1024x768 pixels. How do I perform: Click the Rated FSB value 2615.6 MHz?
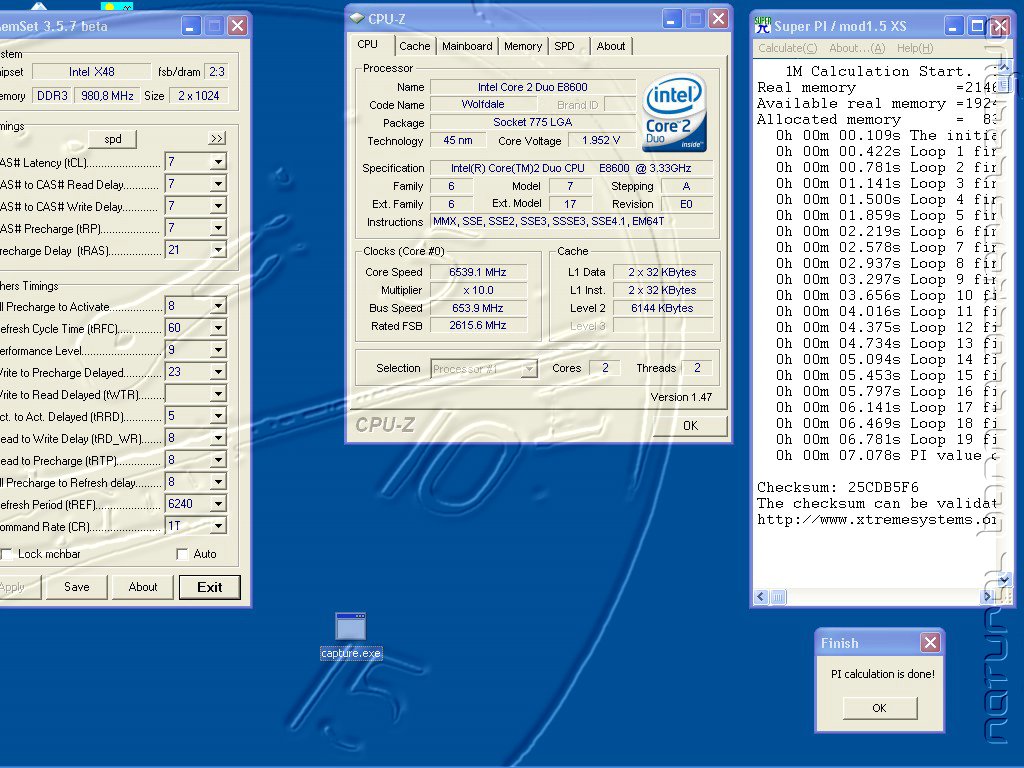(x=477, y=325)
